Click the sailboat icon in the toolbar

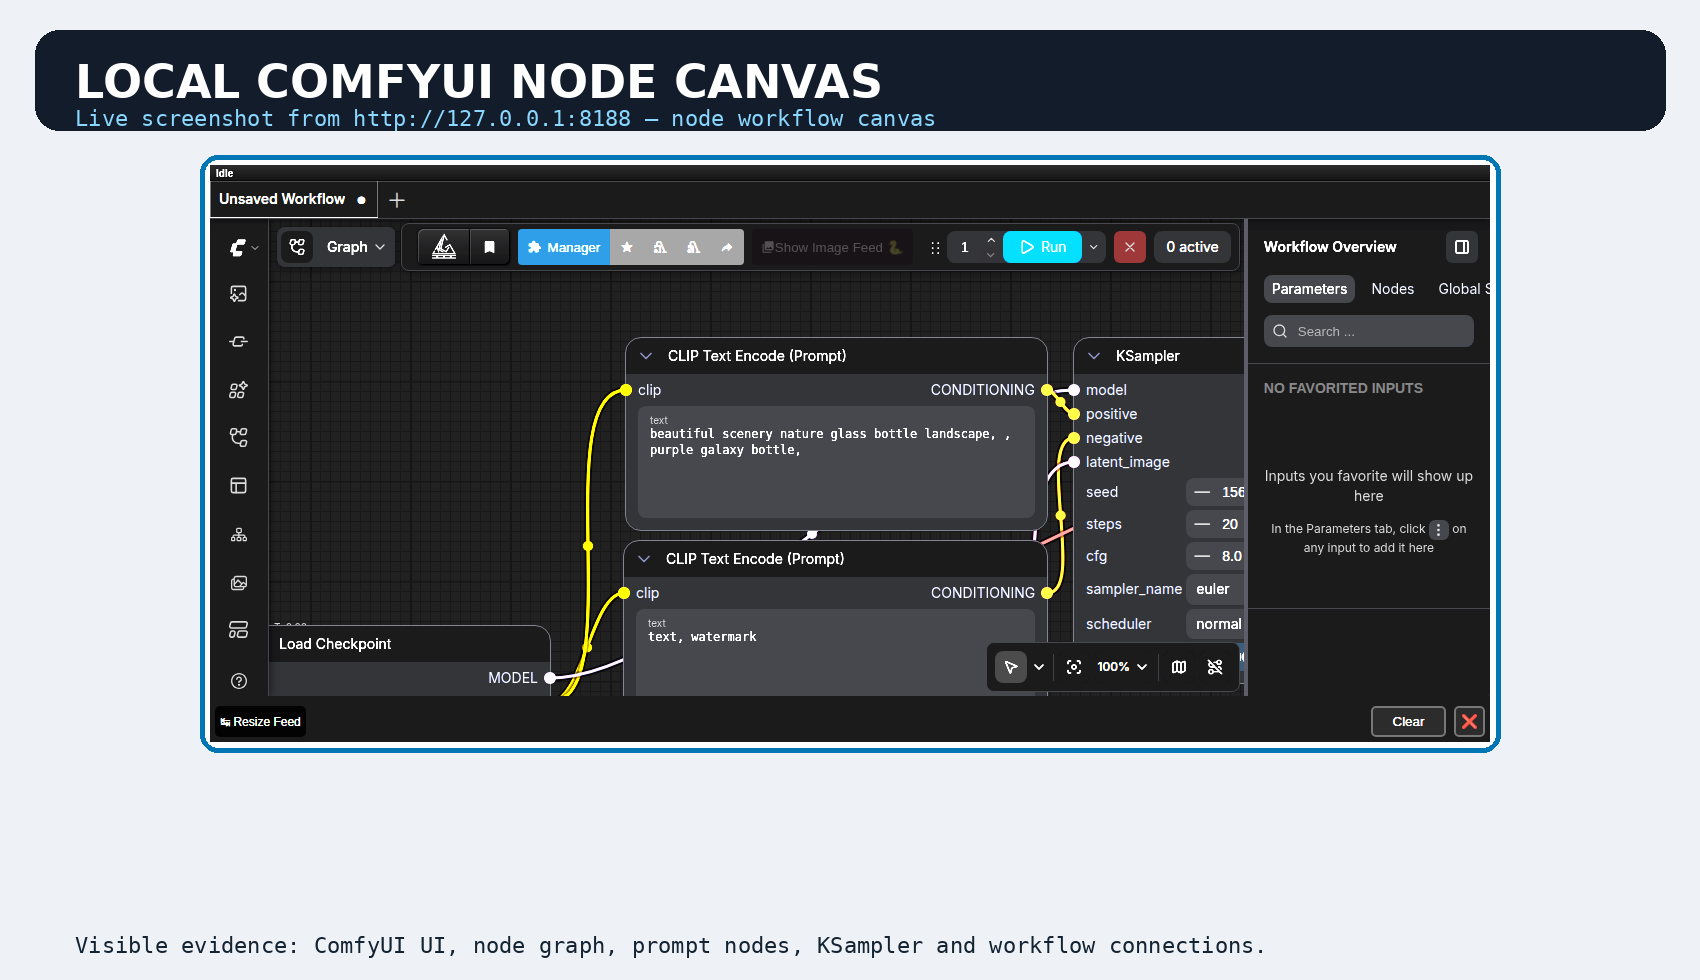point(444,247)
